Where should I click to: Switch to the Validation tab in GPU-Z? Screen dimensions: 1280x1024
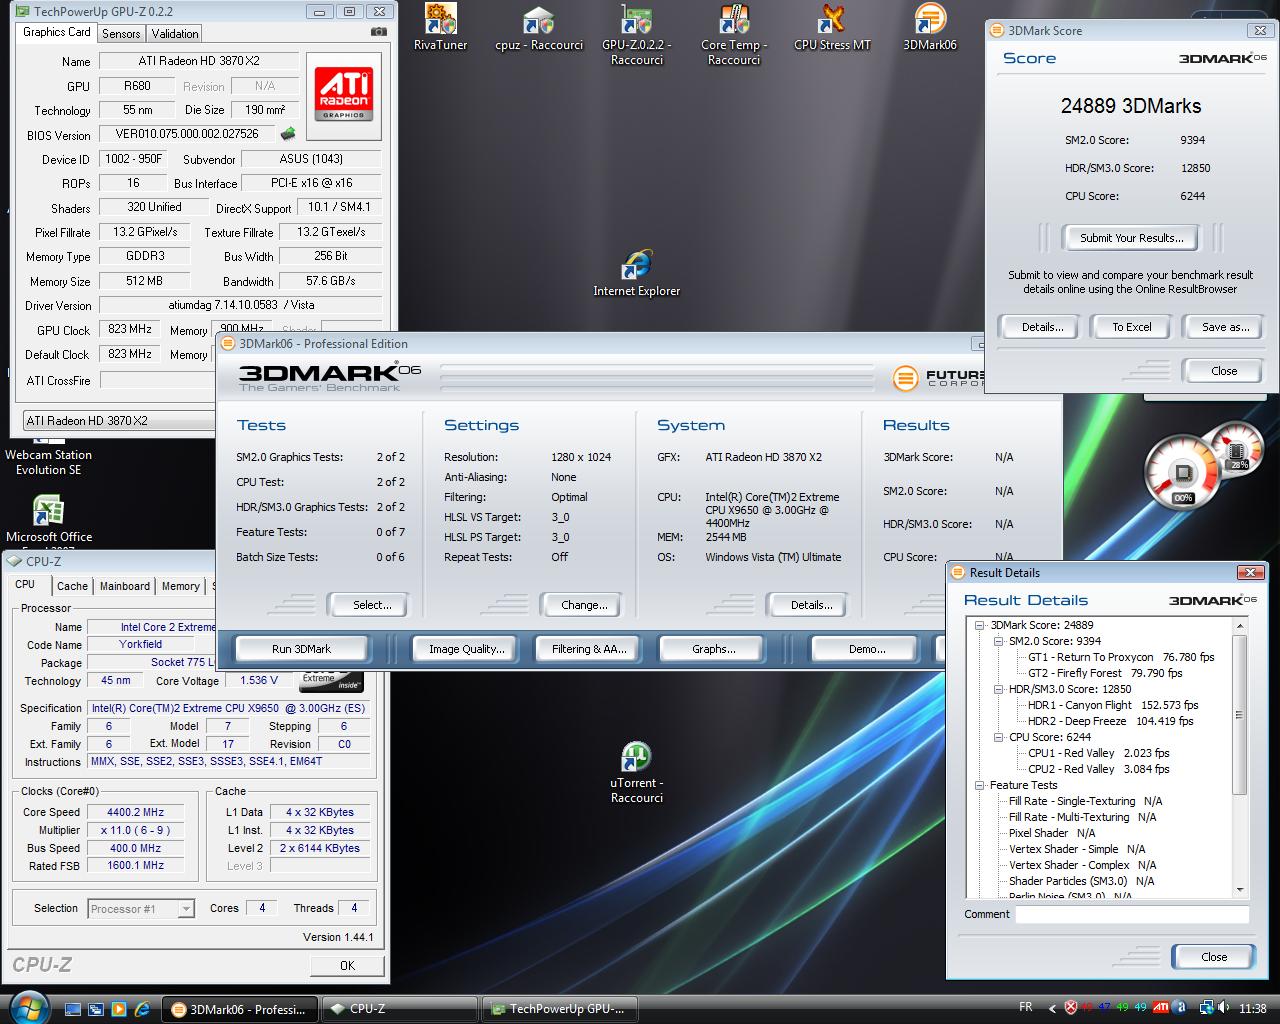tap(175, 33)
